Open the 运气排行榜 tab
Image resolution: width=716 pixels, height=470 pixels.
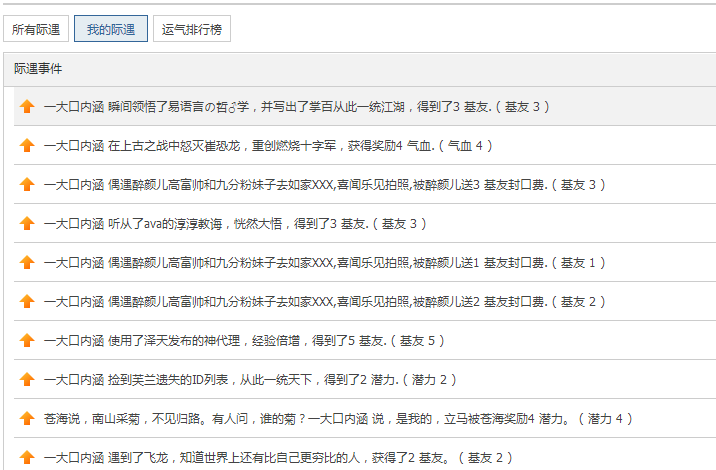pyautogui.click(x=192, y=29)
